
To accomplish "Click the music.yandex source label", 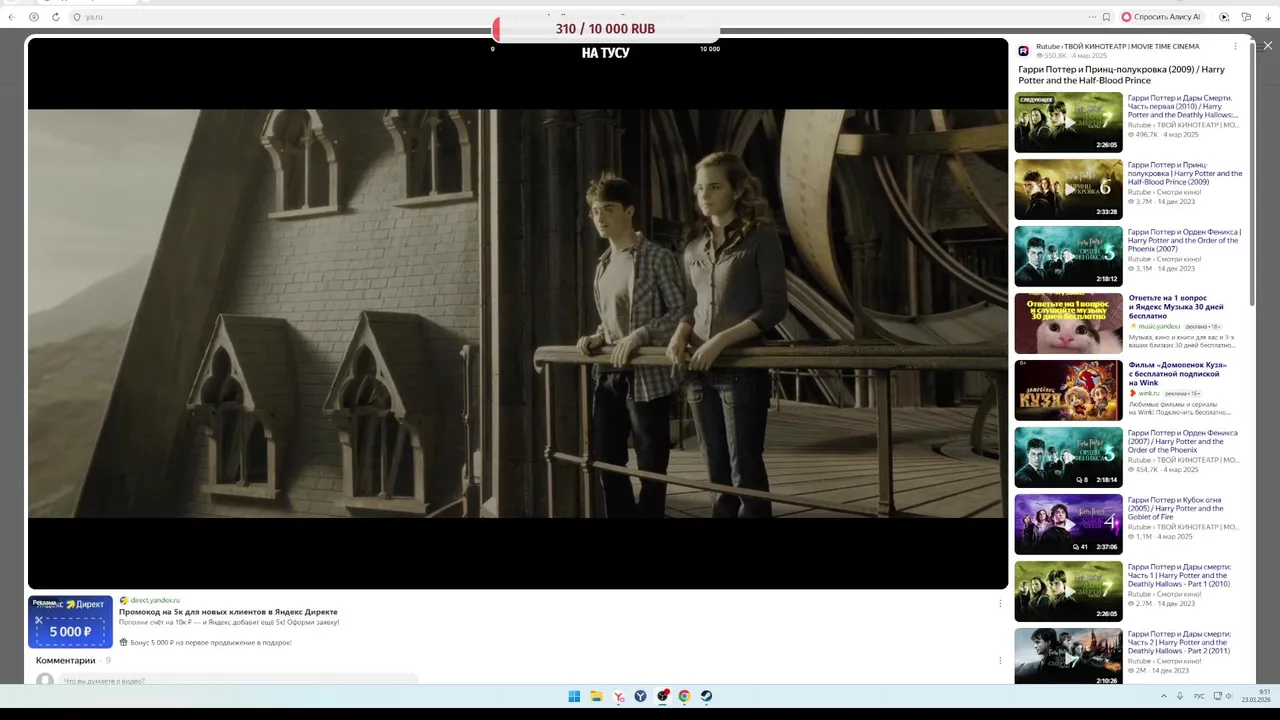I will pyautogui.click(x=1160, y=327).
